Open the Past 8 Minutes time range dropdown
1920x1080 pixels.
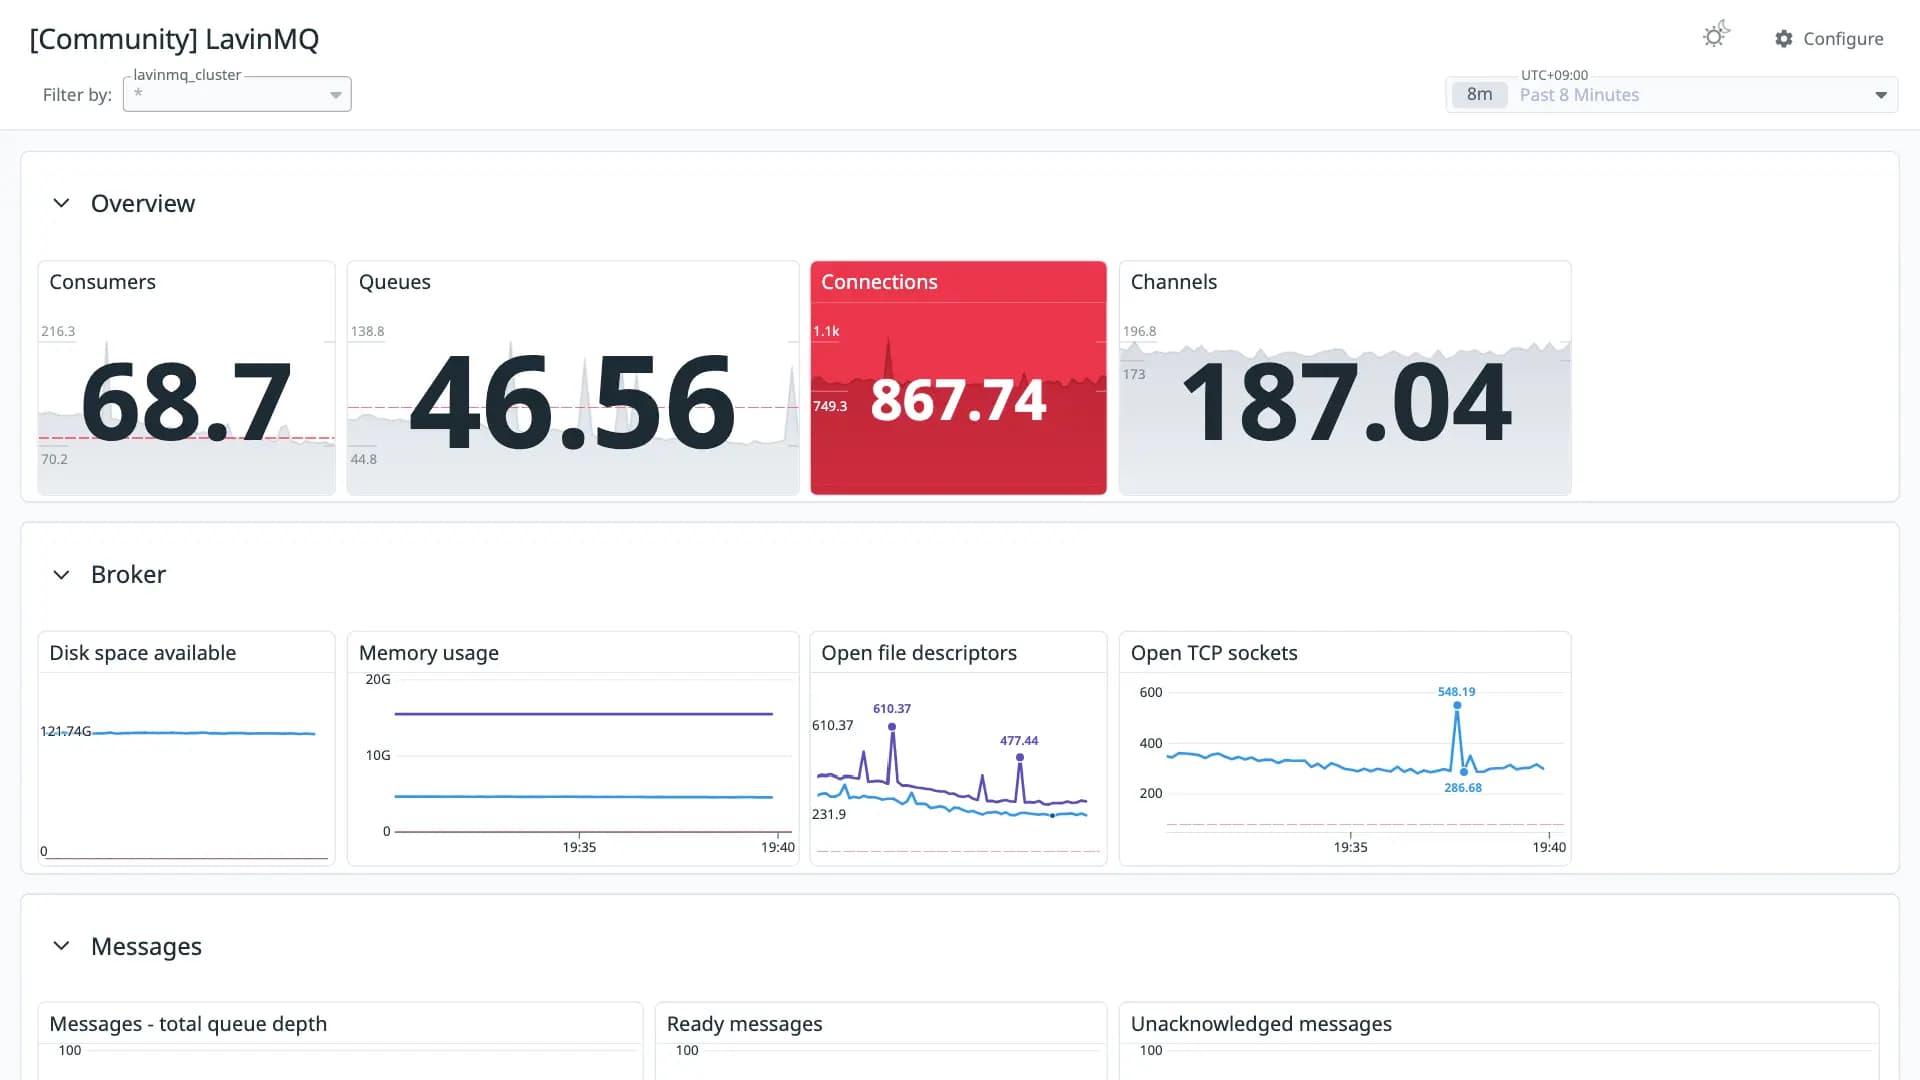pyautogui.click(x=1671, y=95)
